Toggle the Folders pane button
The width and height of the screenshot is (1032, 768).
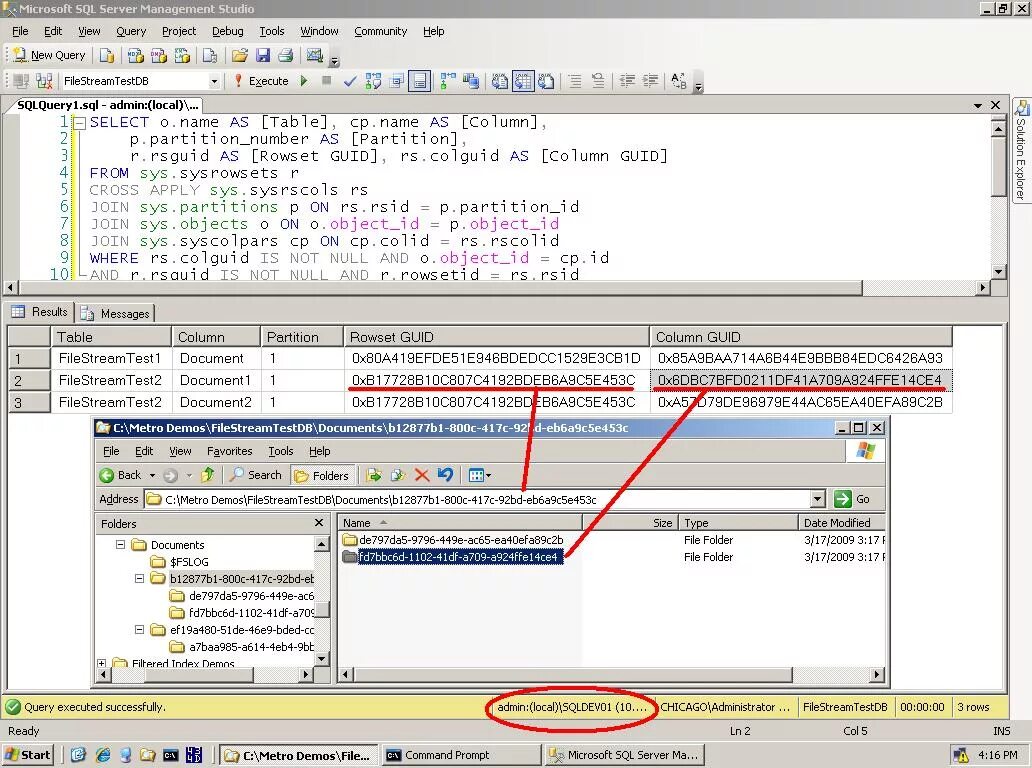point(322,475)
